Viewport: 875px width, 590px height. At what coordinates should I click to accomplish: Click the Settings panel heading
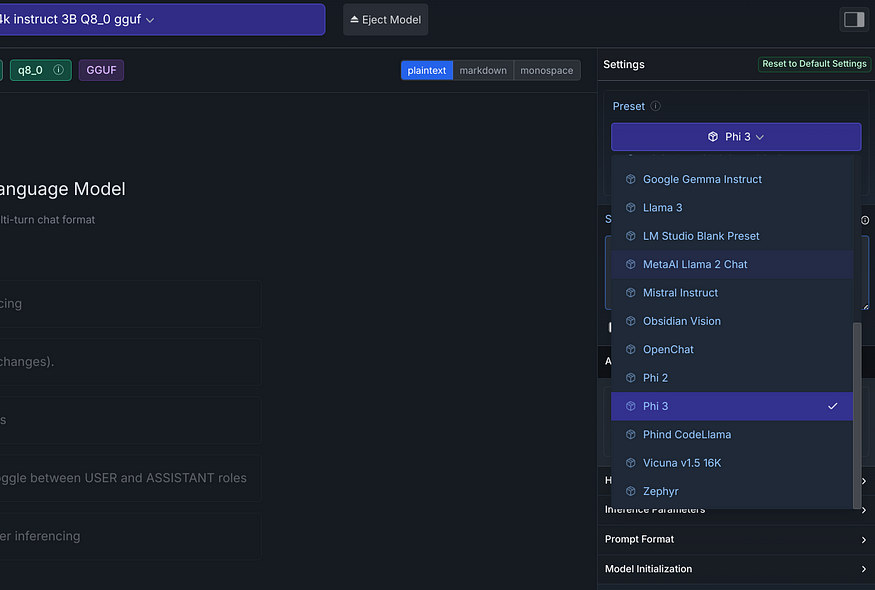(x=624, y=65)
